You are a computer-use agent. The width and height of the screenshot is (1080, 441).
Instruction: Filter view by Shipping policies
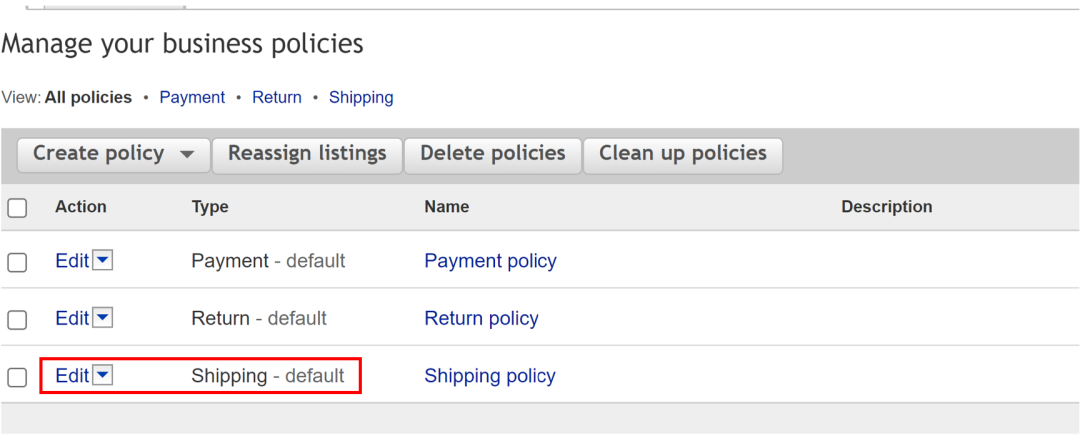[x=361, y=97]
